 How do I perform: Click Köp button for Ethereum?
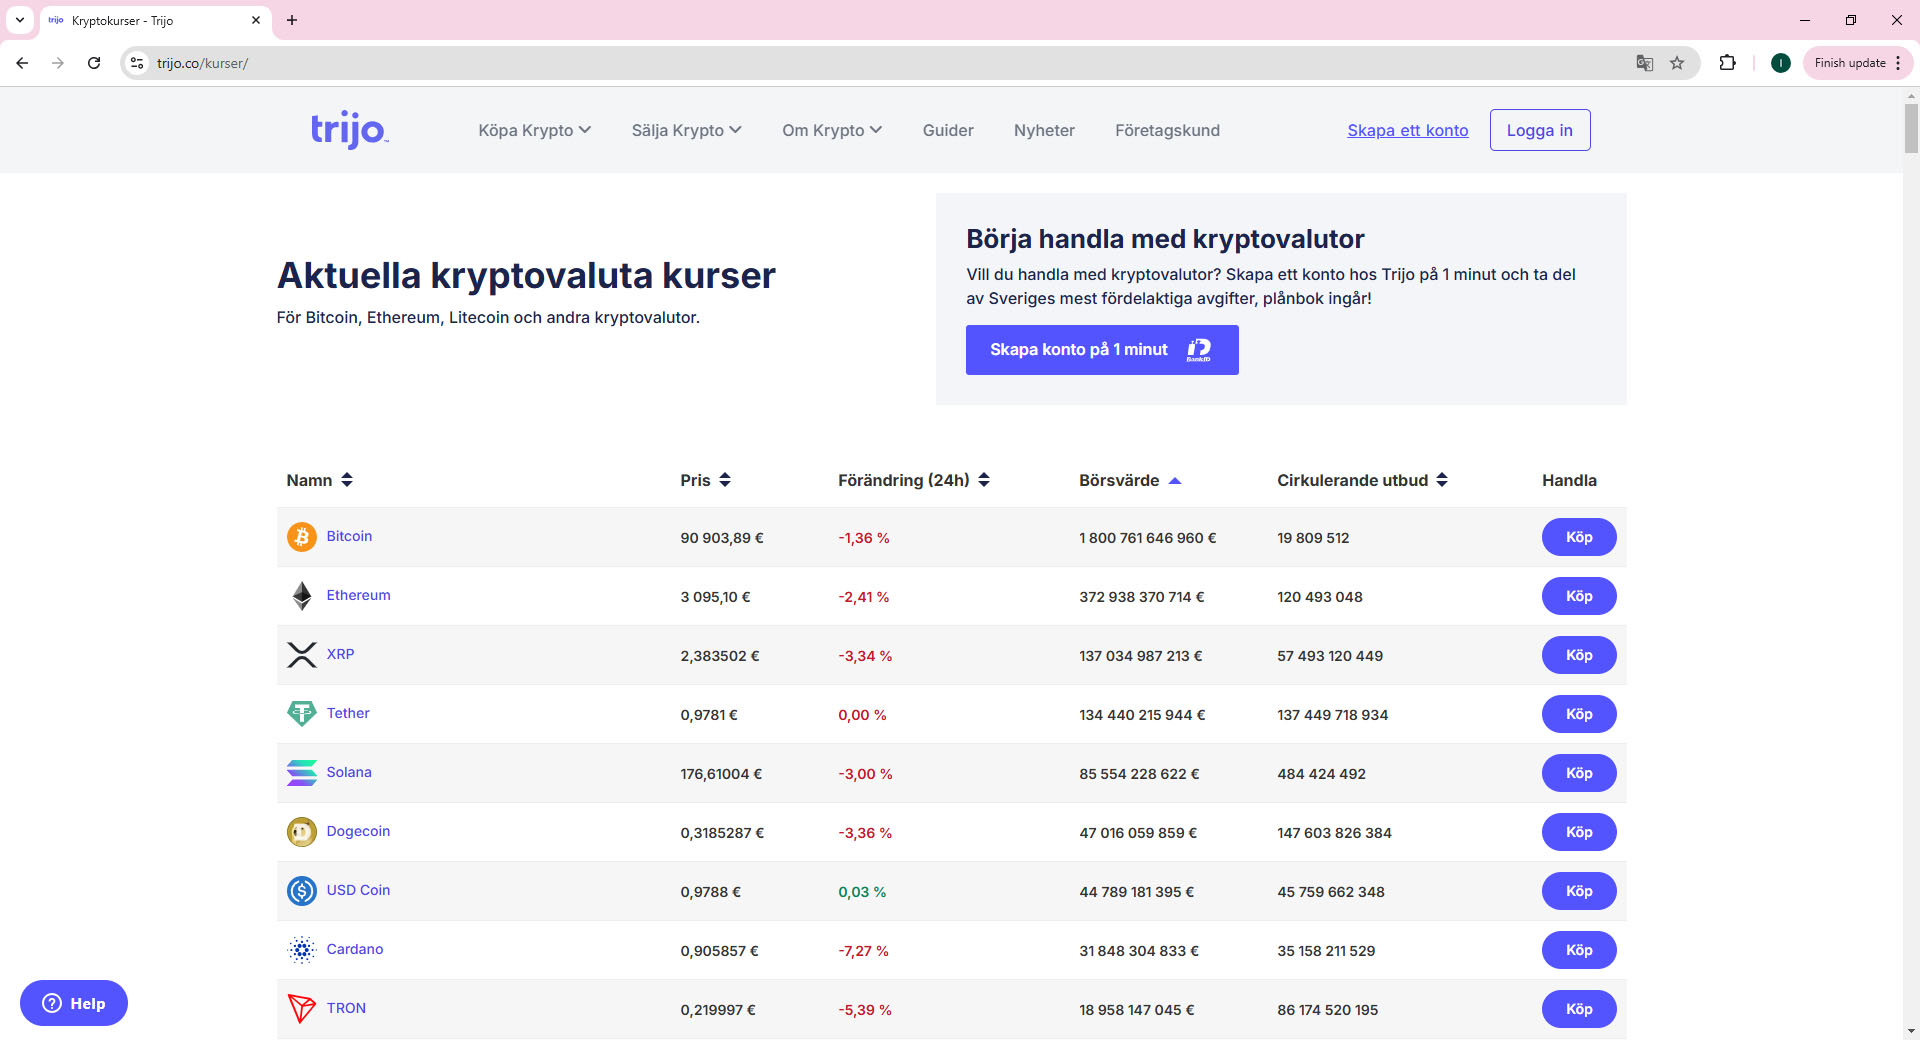point(1579,596)
